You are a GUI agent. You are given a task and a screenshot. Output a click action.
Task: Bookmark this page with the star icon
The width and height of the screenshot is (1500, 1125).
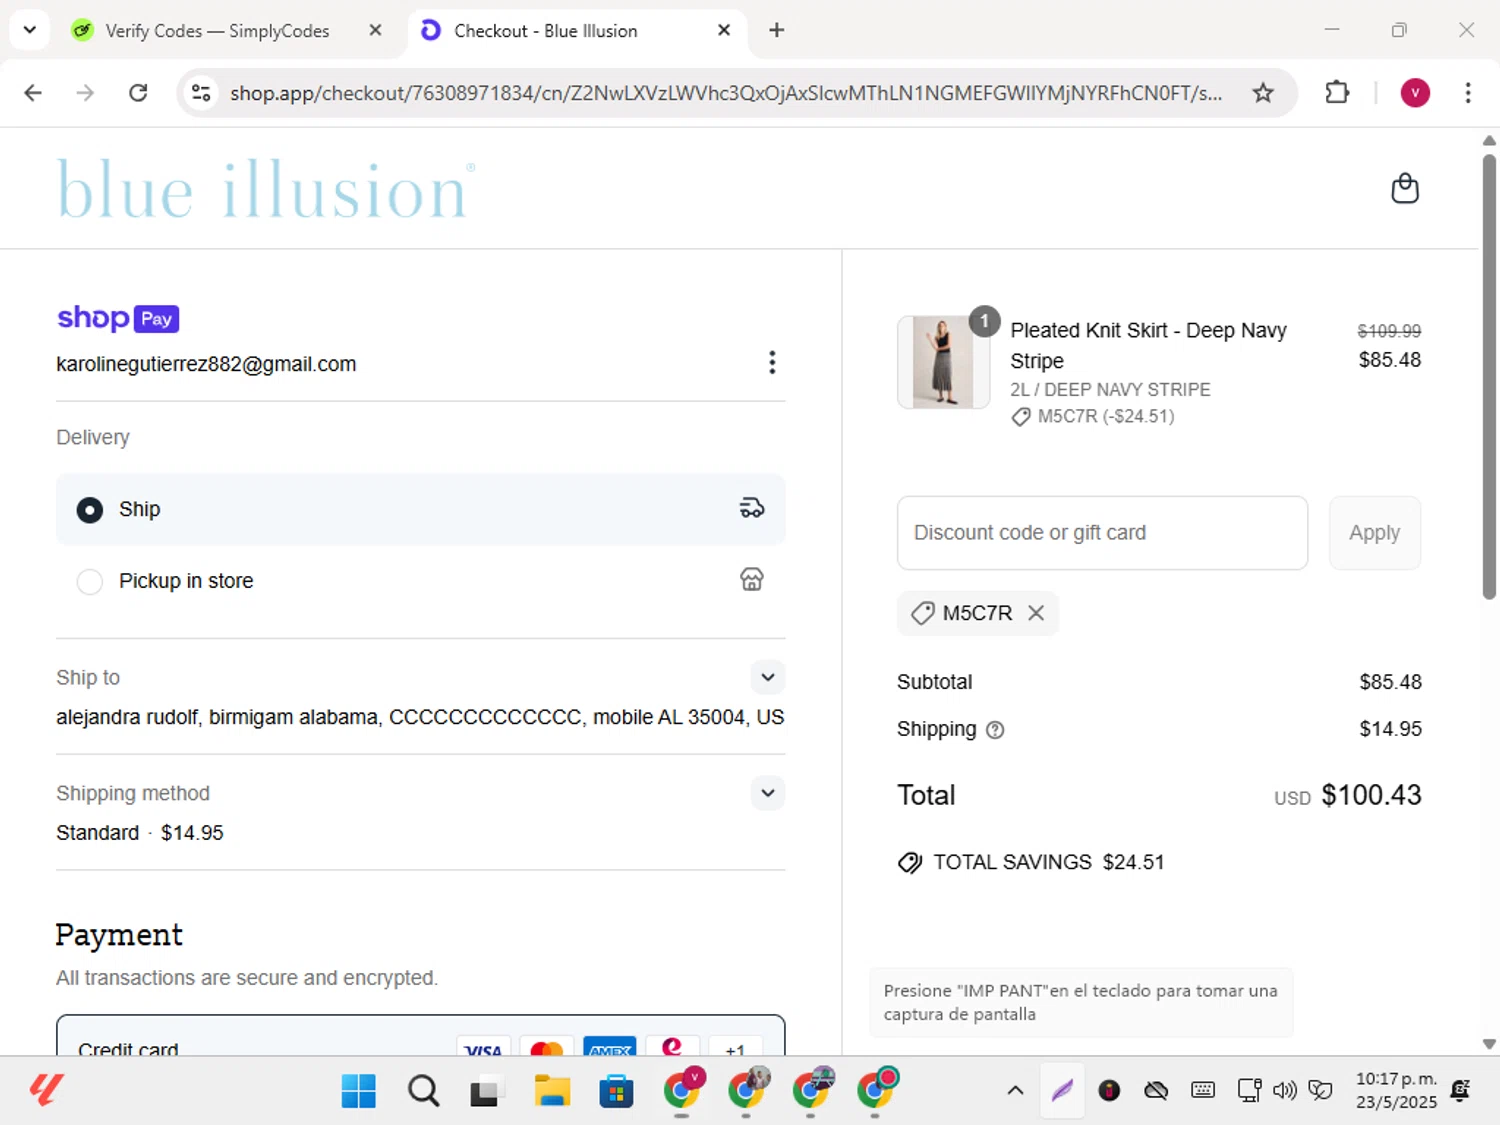1263,93
